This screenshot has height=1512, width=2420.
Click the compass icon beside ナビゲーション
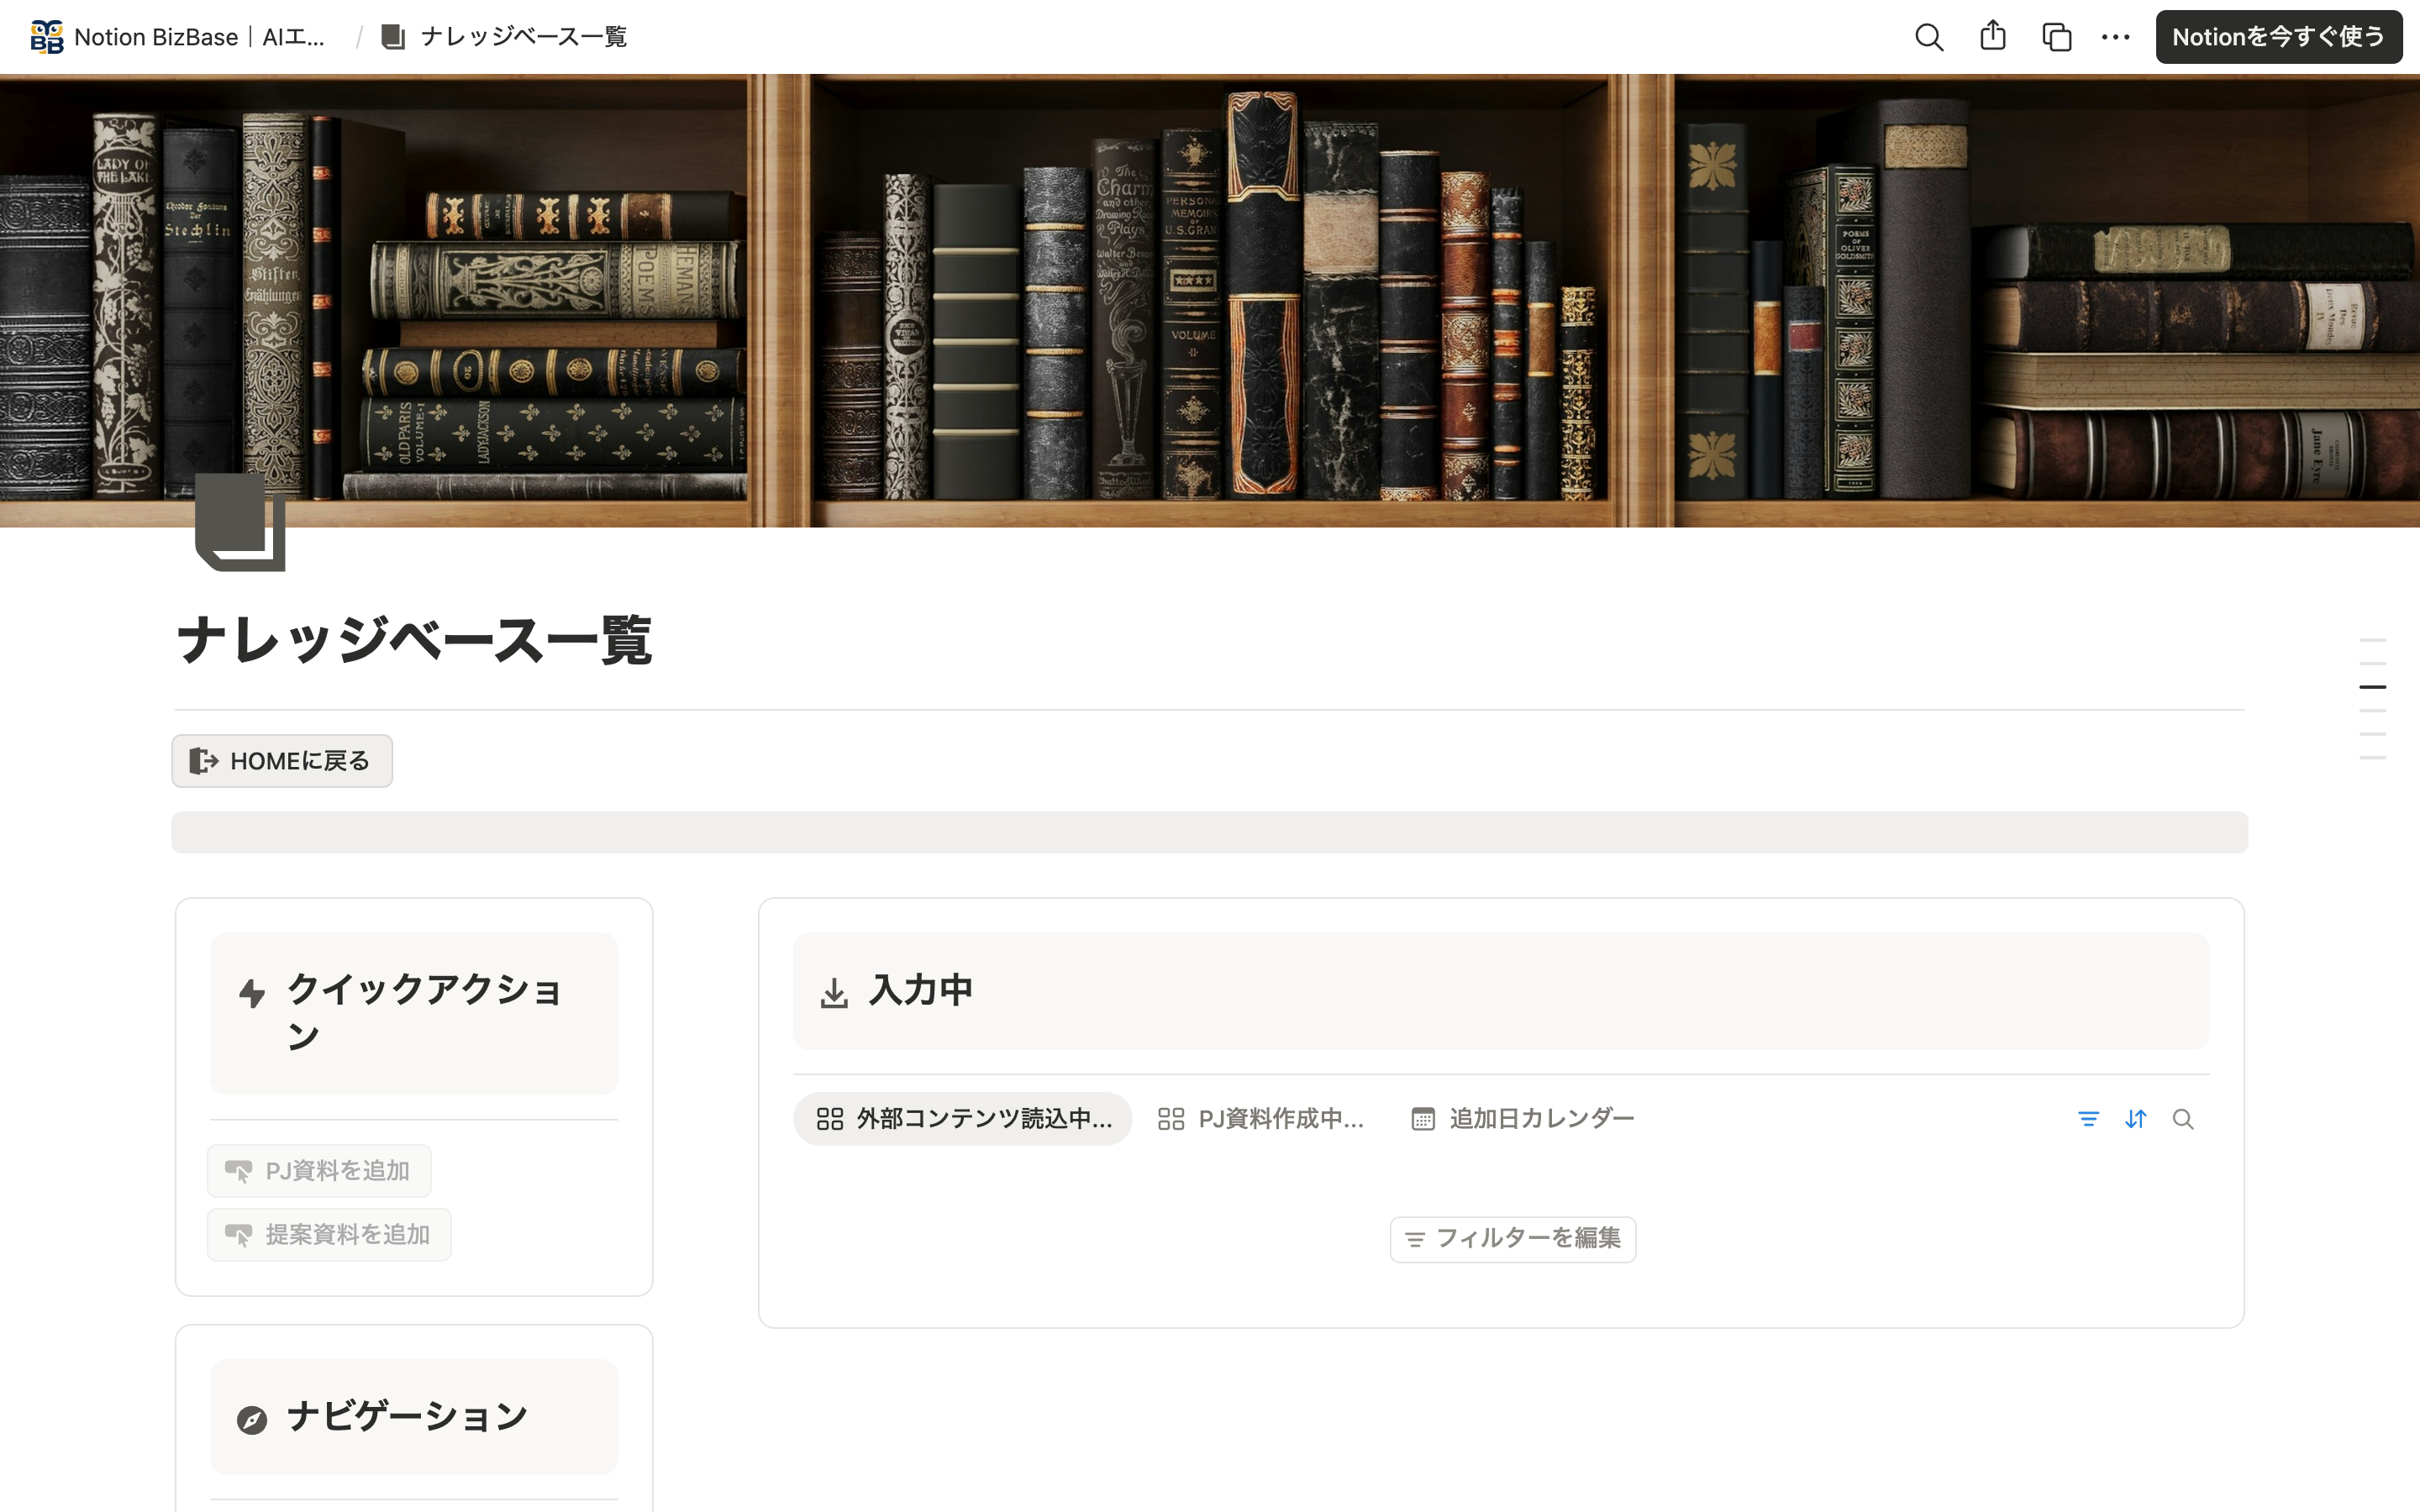click(x=252, y=1420)
